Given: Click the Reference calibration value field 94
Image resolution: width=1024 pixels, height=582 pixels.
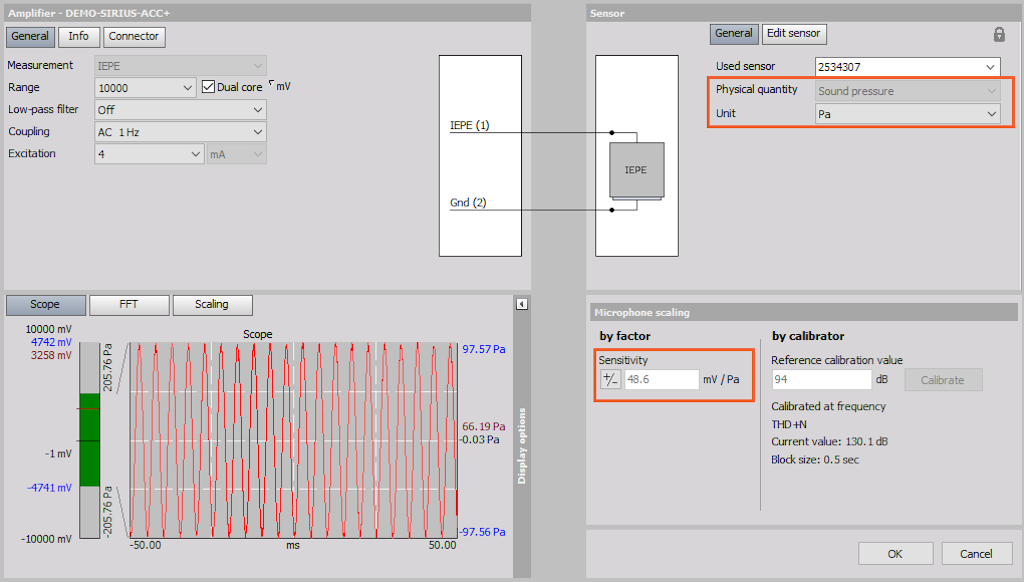Looking at the screenshot, I should [822, 380].
